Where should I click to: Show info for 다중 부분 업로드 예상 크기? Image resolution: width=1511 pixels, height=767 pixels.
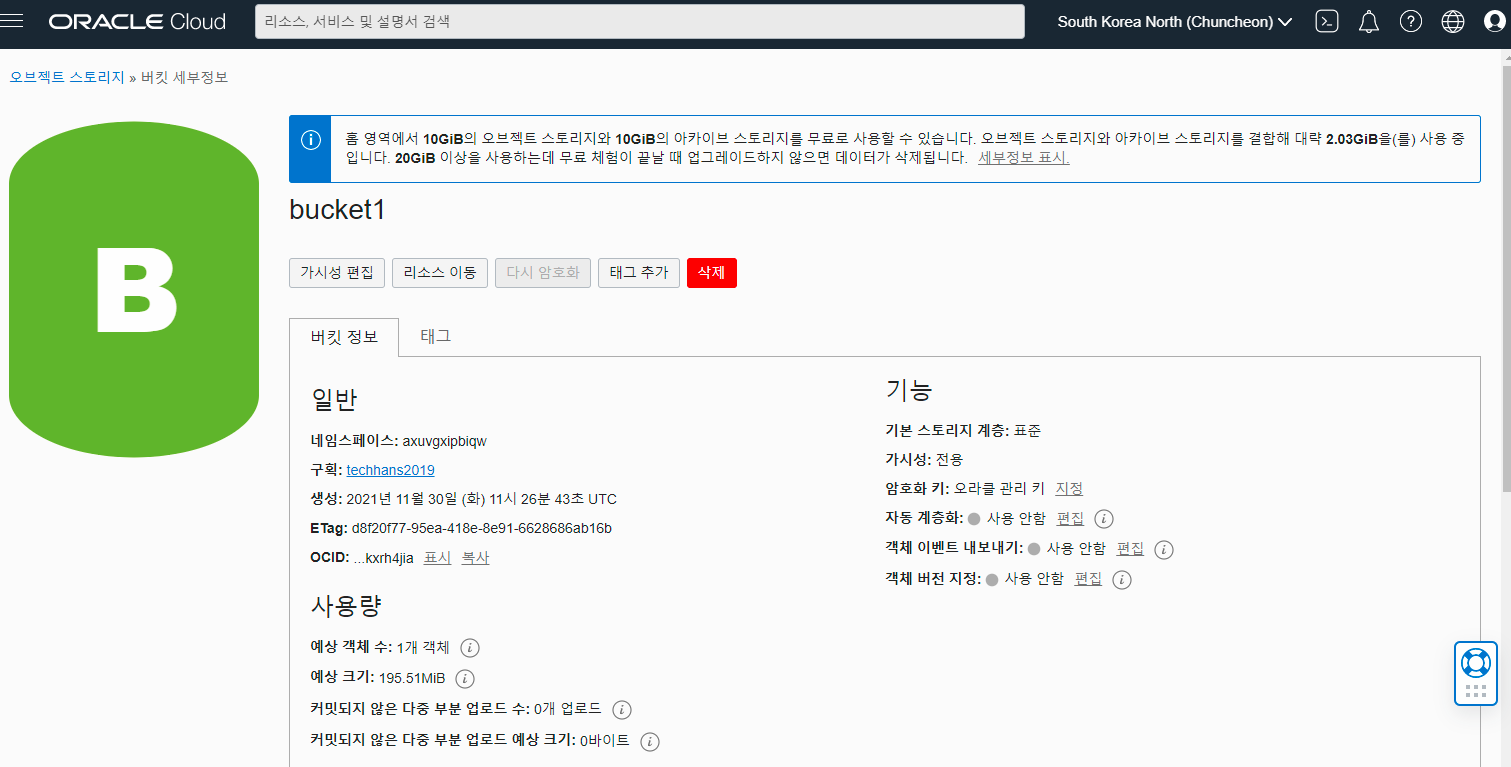pos(650,741)
